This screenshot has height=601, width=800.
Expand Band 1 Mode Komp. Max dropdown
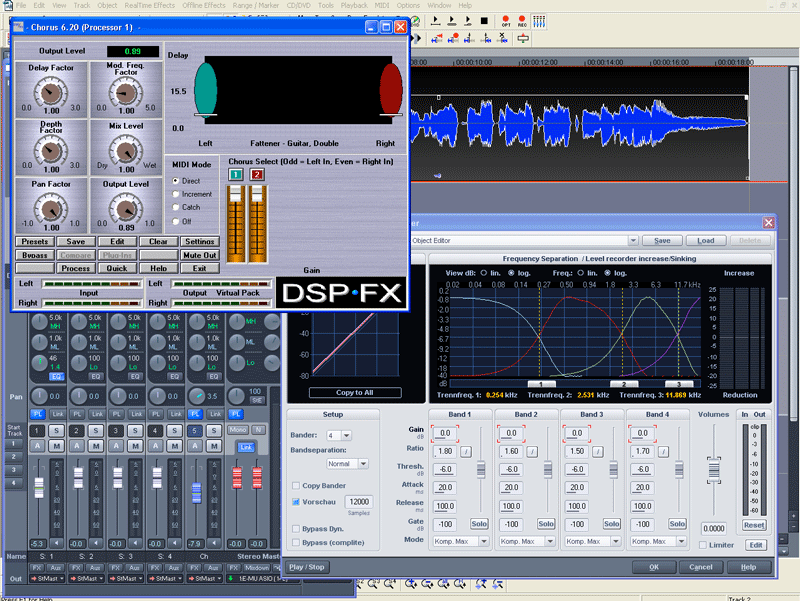483,541
